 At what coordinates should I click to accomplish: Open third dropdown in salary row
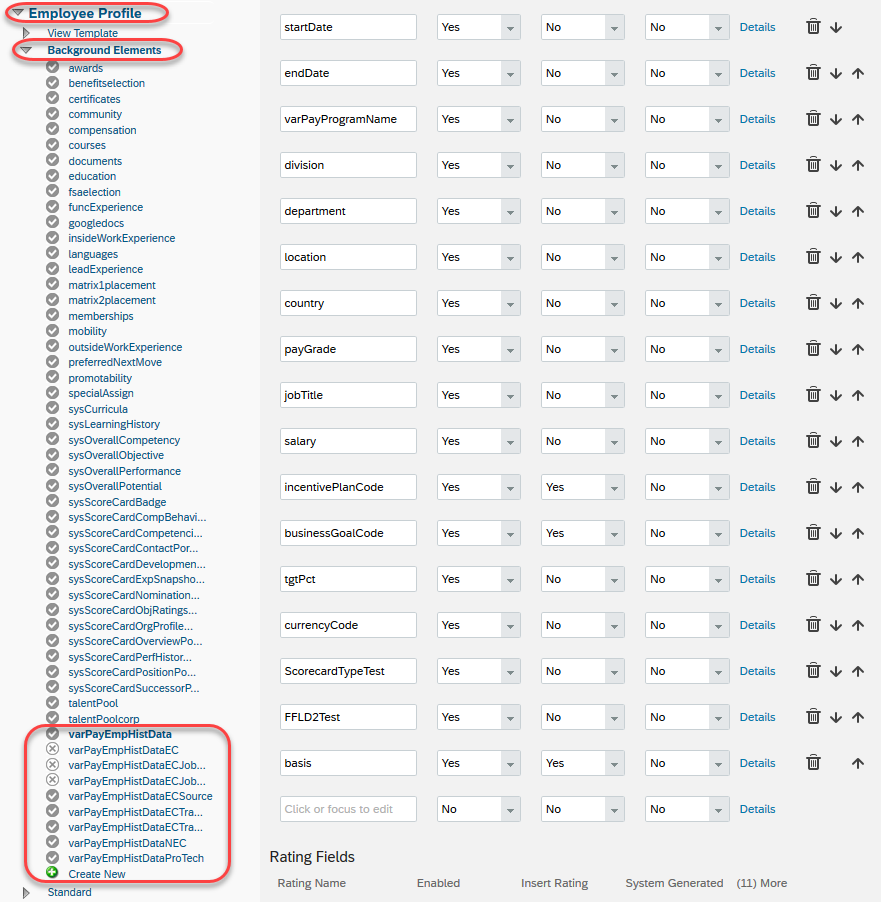coord(687,441)
